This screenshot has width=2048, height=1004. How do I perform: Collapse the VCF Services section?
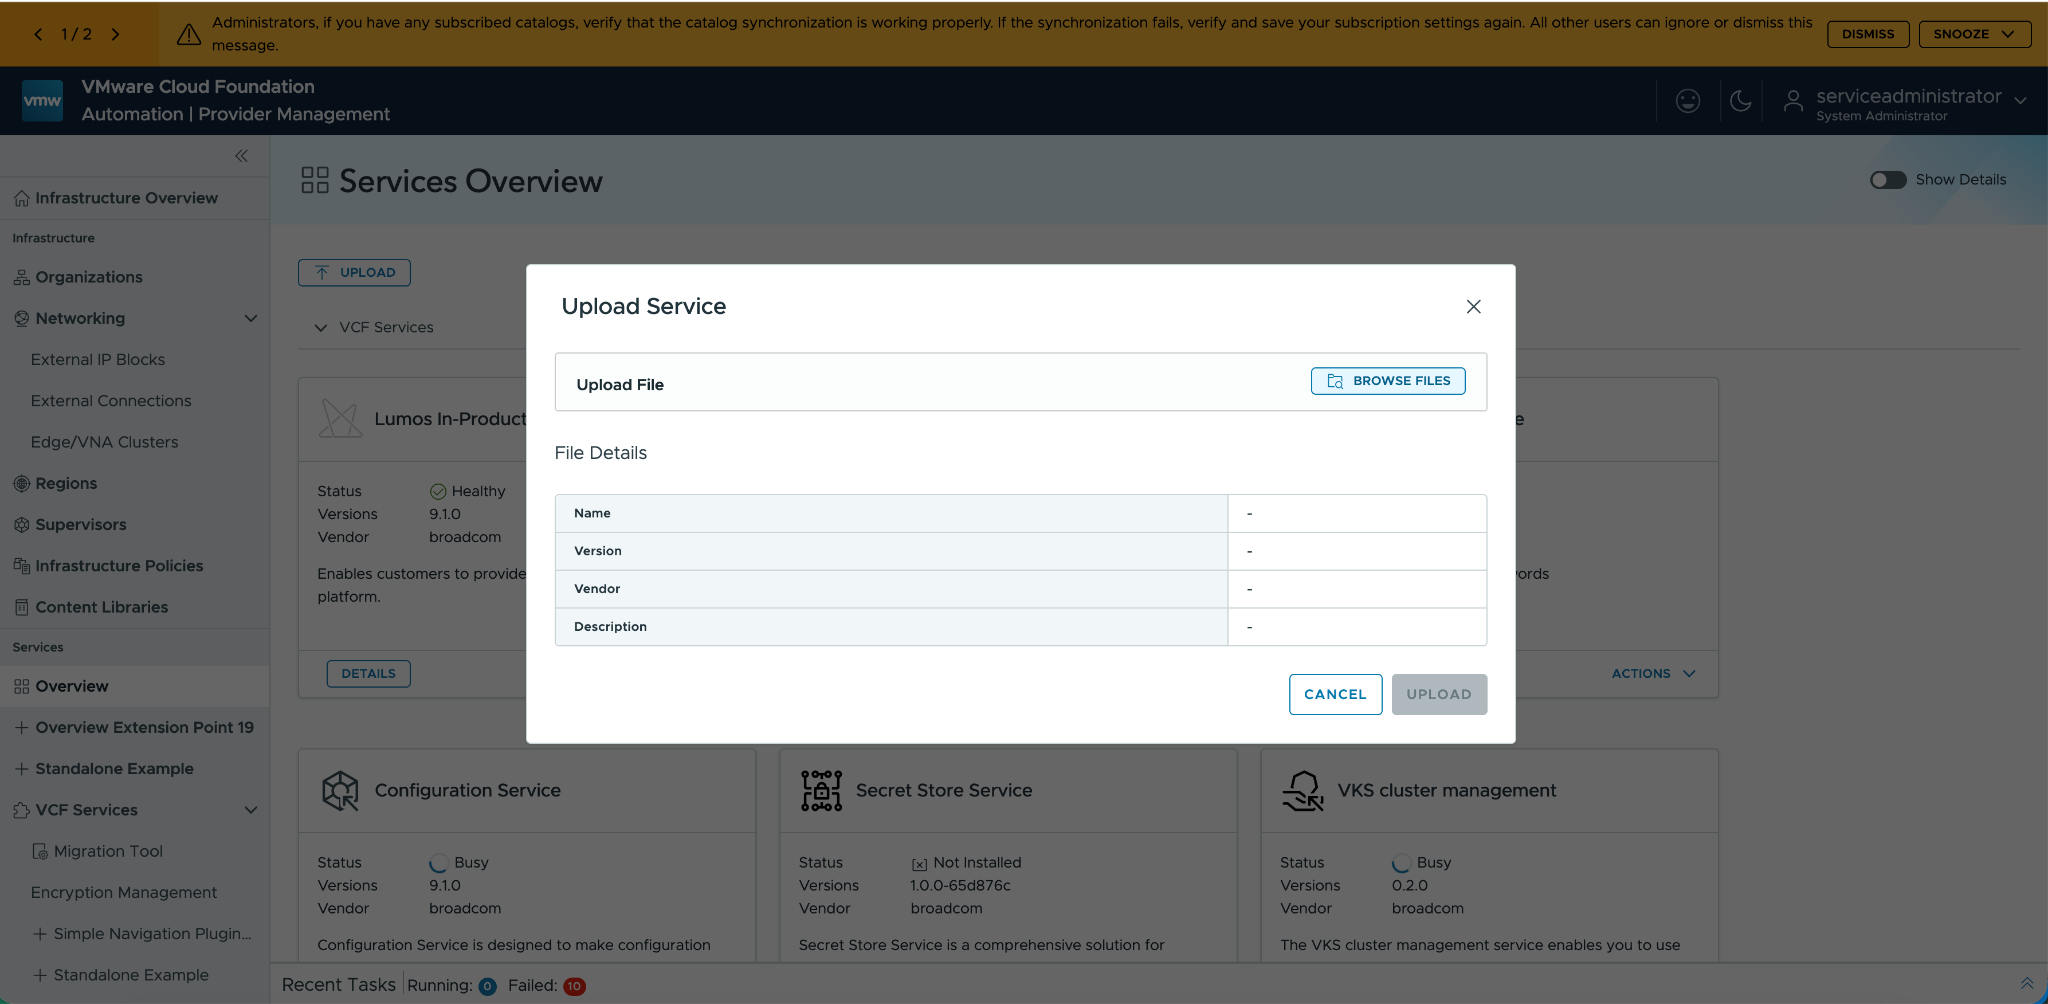point(321,328)
